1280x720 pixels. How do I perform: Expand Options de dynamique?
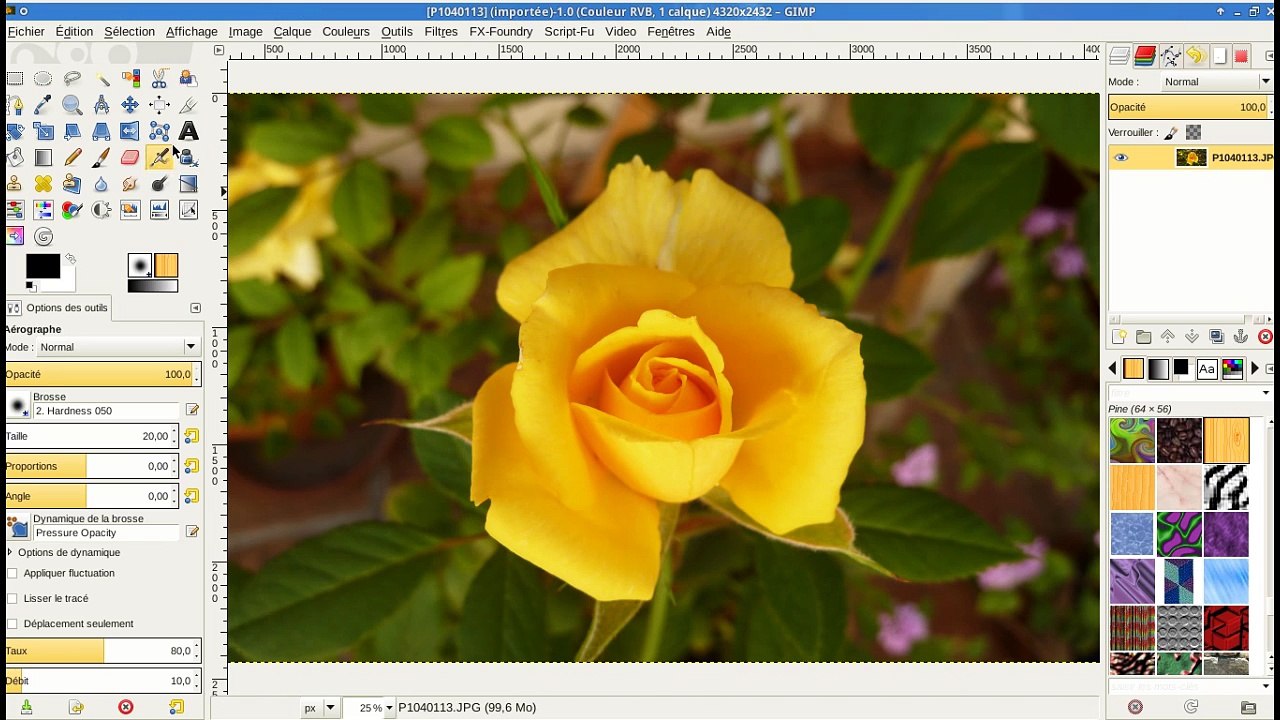click(x=10, y=552)
